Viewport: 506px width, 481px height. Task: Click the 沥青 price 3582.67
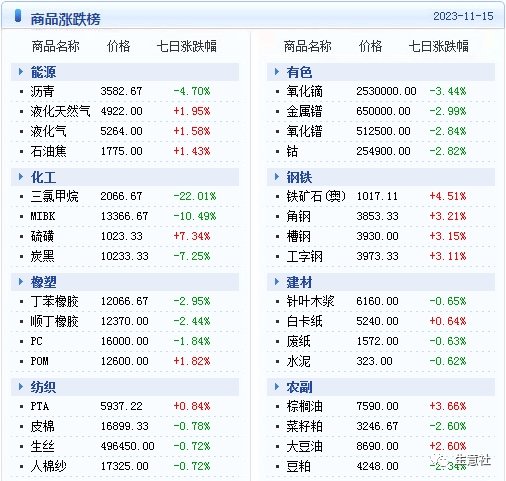(x=121, y=91)
